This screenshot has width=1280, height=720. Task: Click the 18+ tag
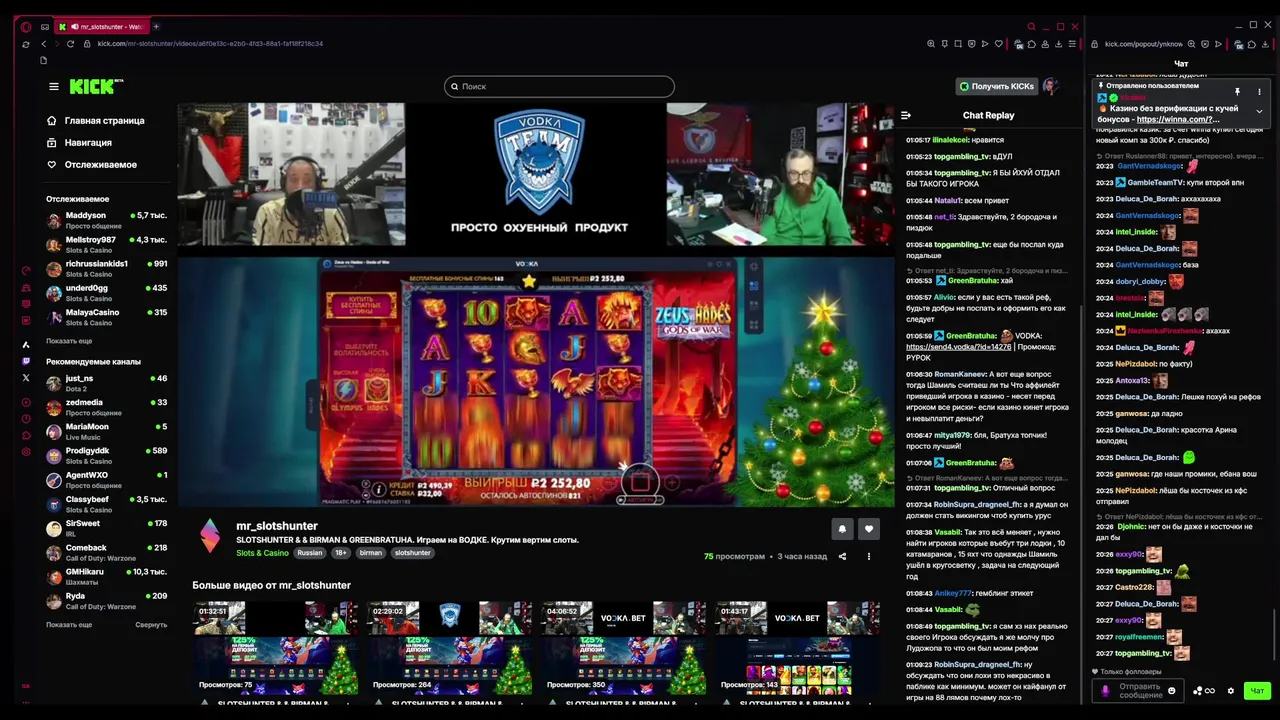[x=341, y=553]
